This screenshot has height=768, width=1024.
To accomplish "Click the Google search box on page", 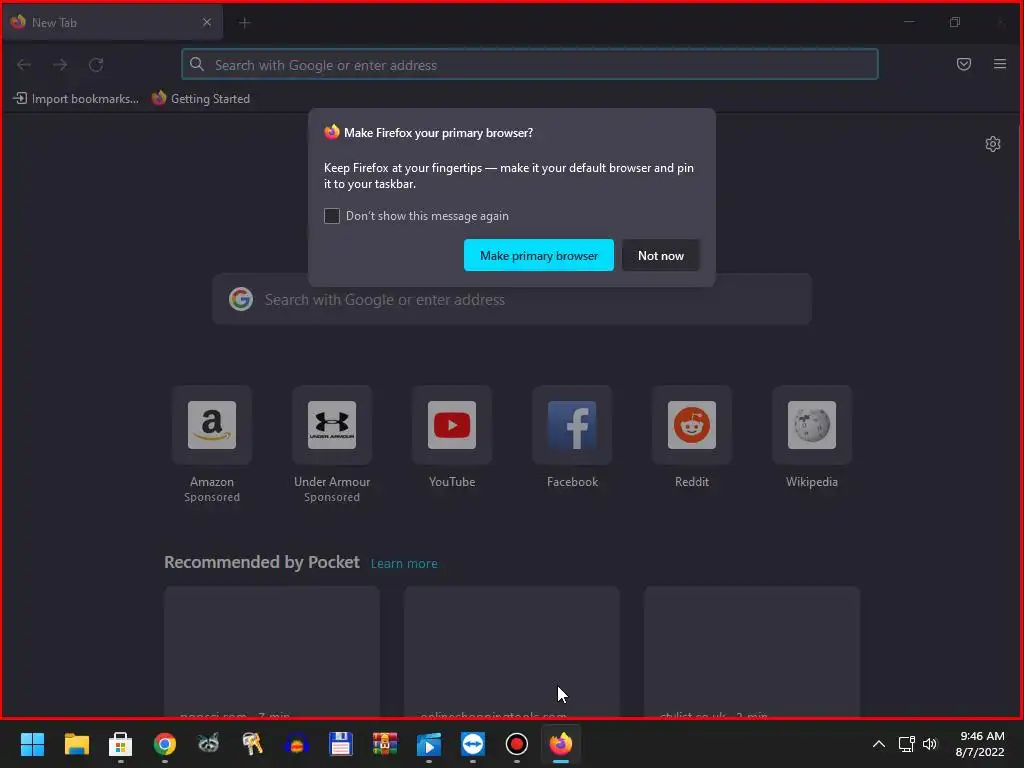I will (x=512, y=300).
